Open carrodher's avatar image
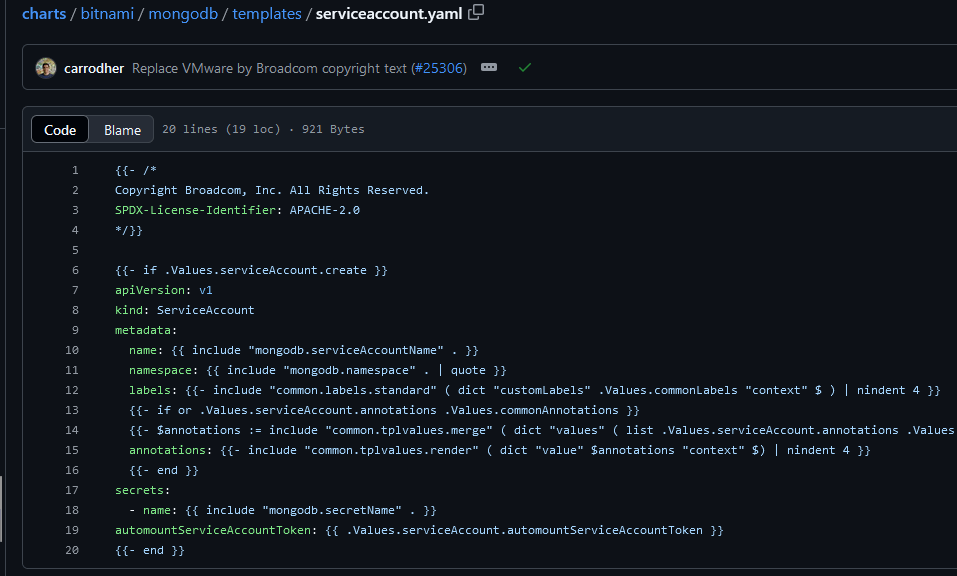957x576 pixels. click(46, 68)
